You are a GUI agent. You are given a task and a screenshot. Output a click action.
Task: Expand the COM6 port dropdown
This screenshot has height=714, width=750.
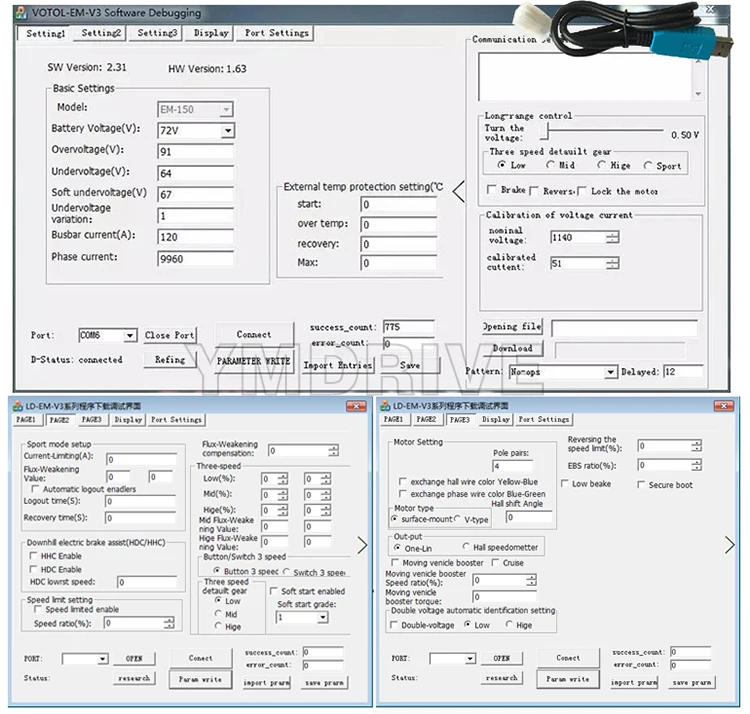click(130, 336)
